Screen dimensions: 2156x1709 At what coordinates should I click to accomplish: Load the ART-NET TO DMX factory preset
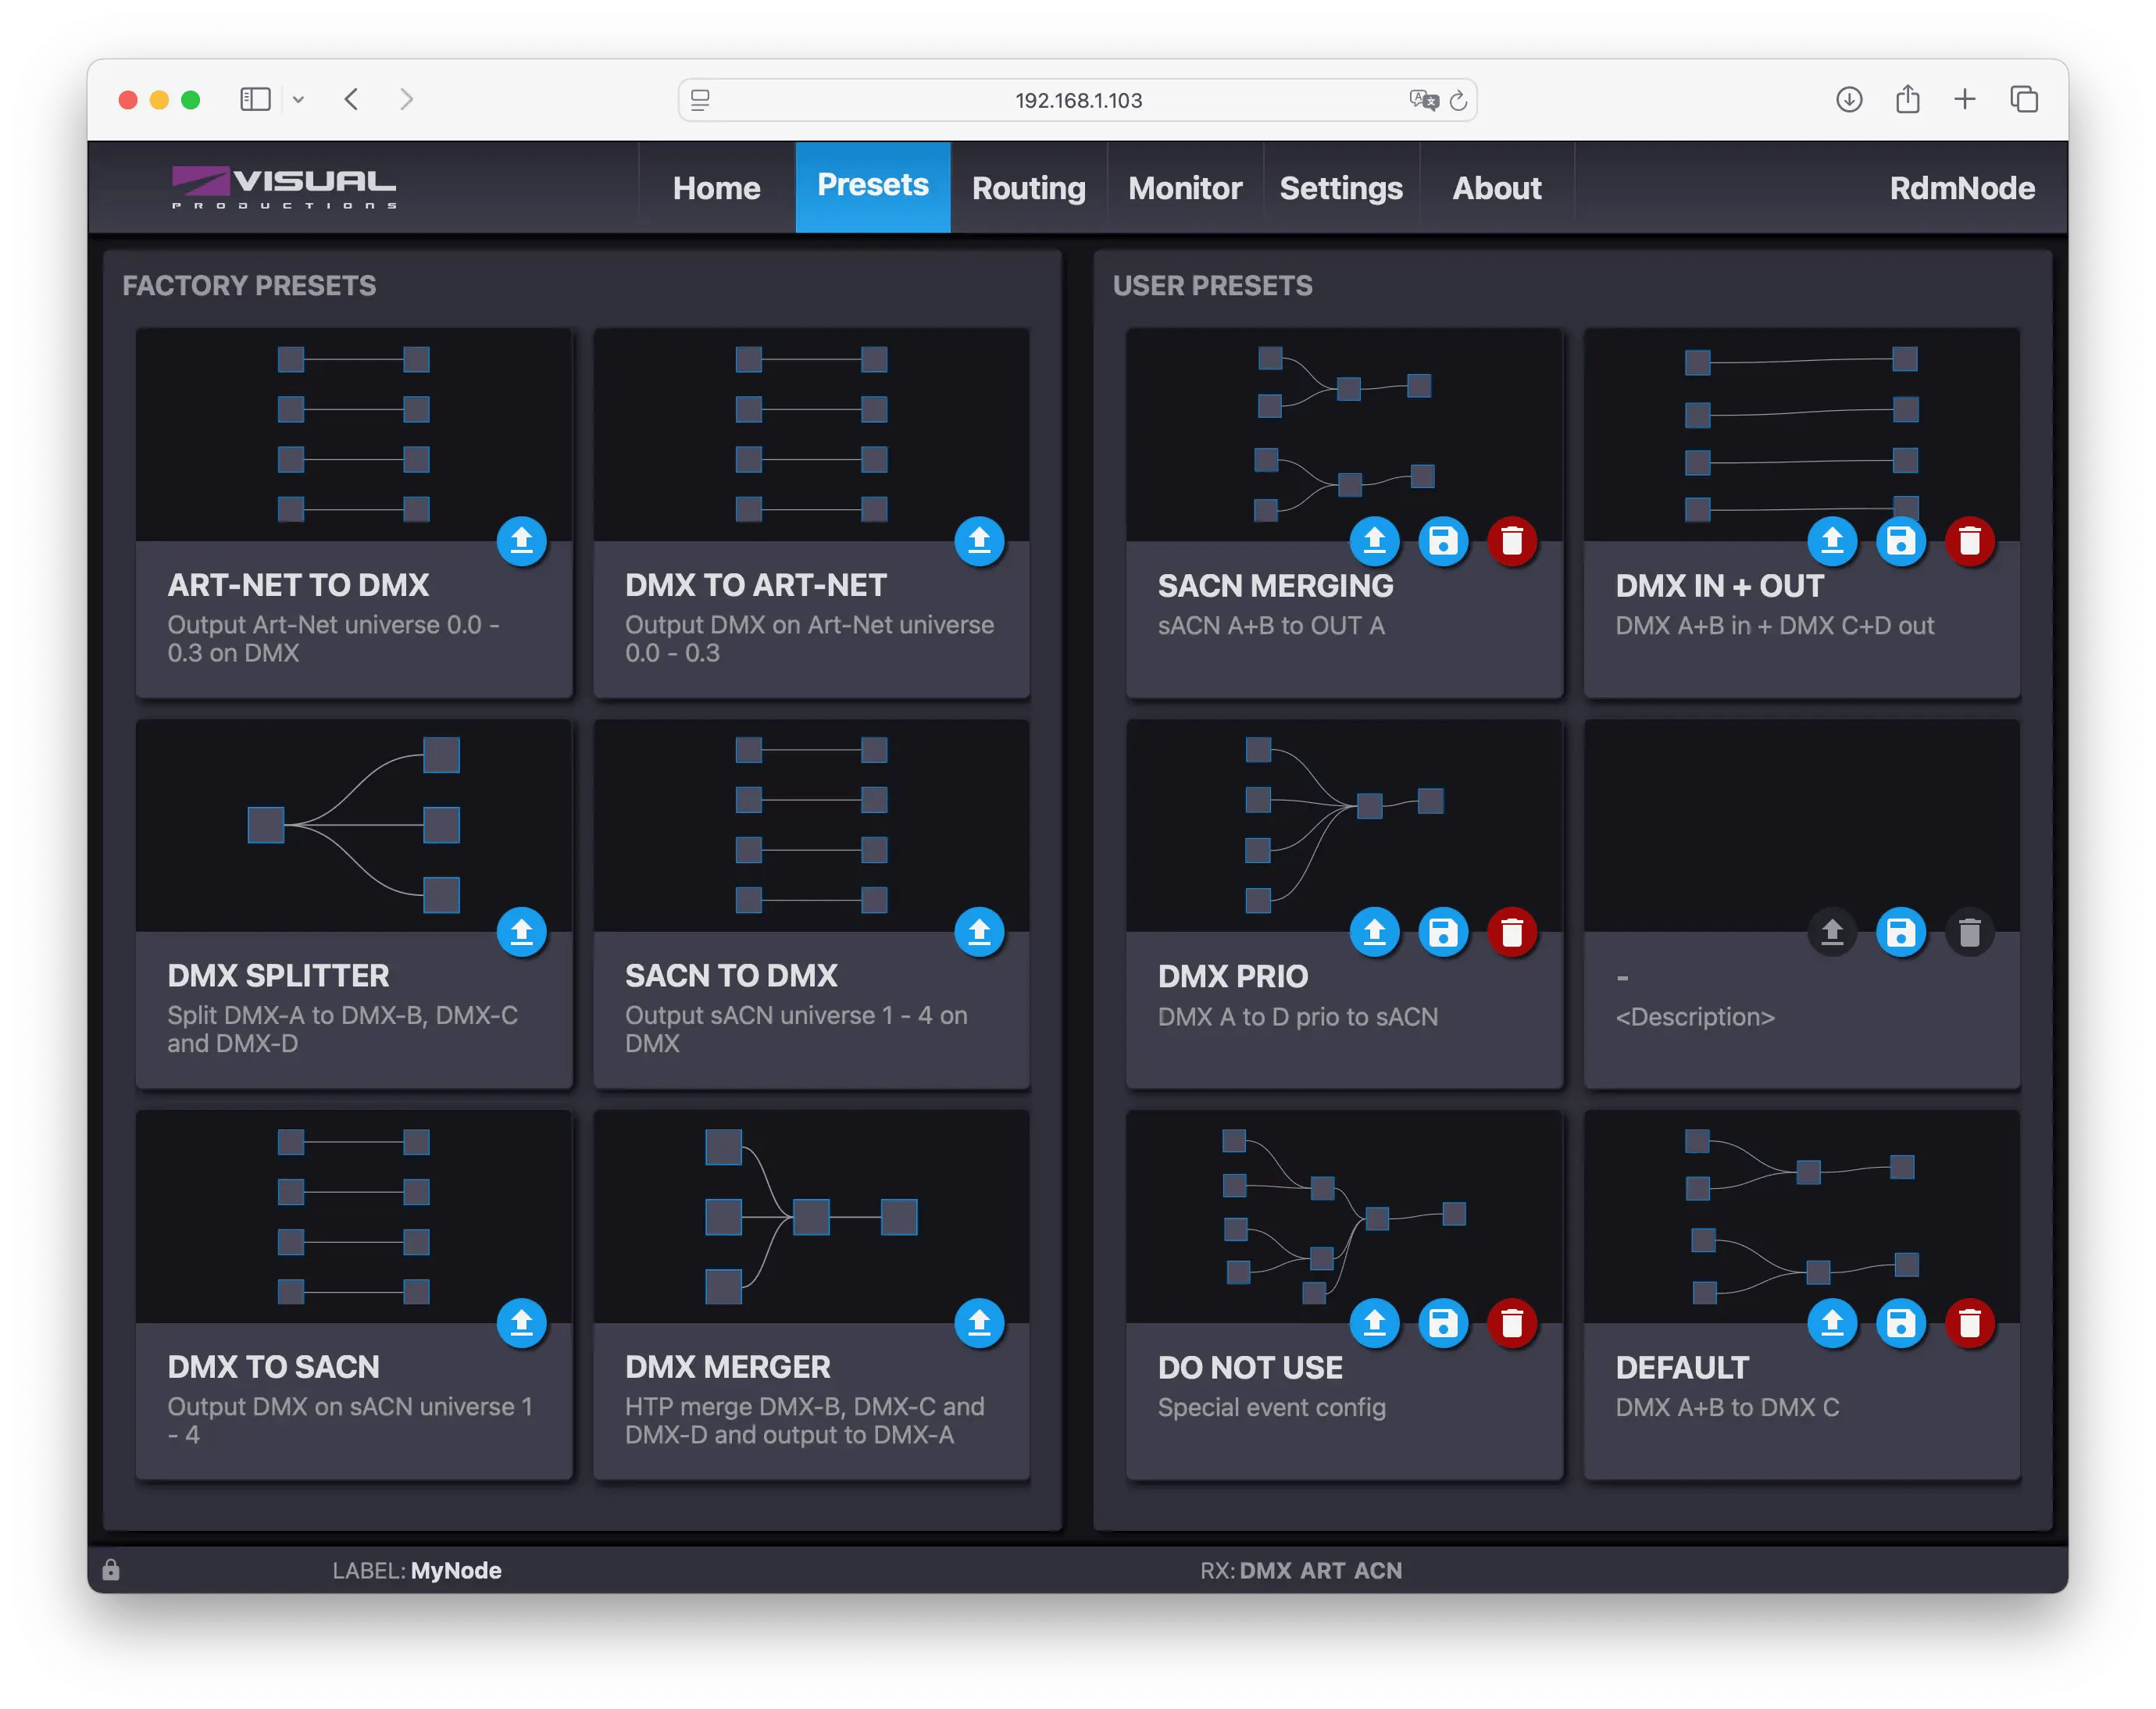521,541
